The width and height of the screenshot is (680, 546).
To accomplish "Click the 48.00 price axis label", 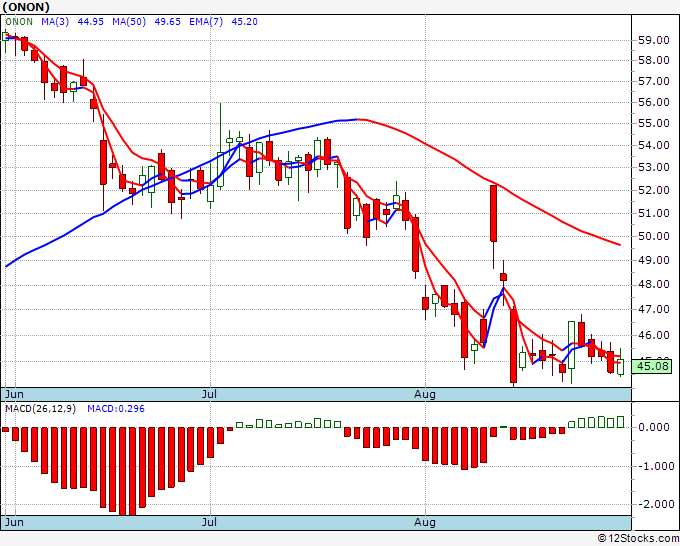I will coord(654,284).
